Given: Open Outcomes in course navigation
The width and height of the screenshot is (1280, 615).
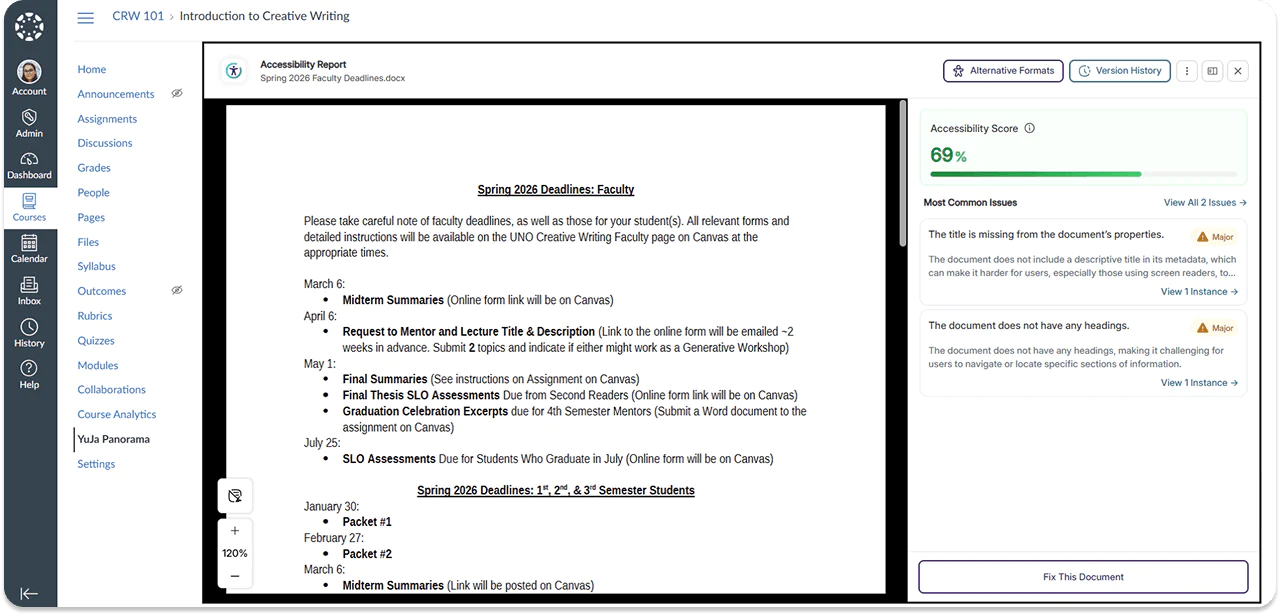Looking at the screenshot, I should 102,291.
